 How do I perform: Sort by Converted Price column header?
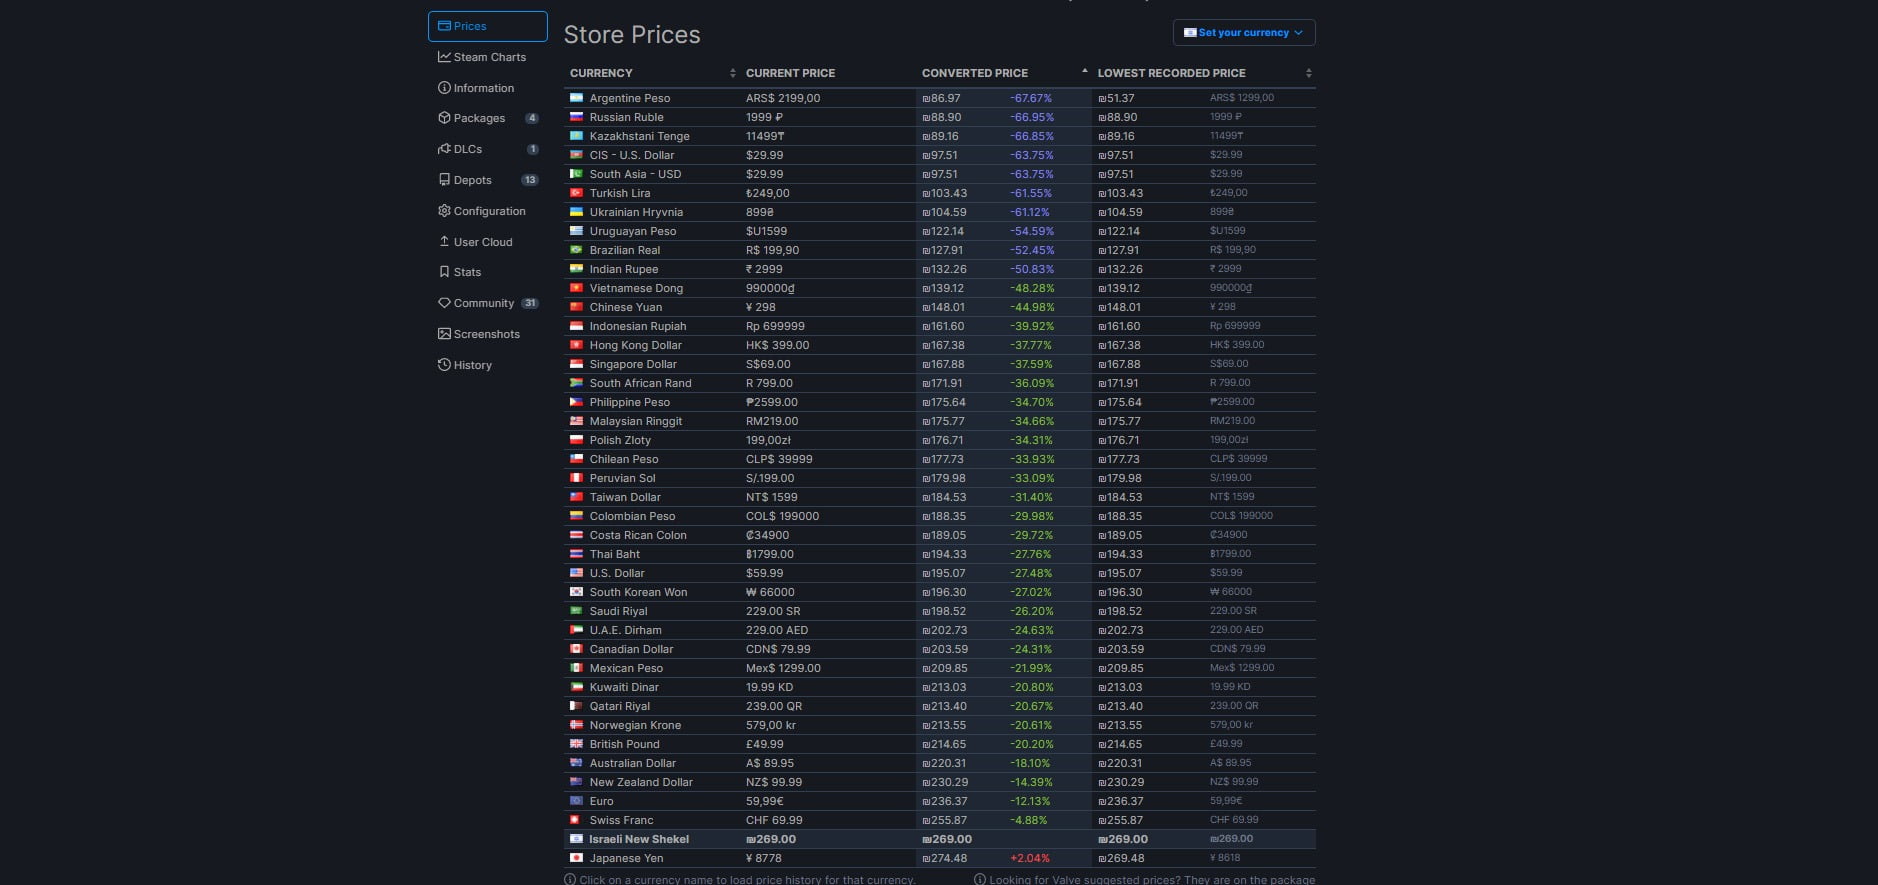point(975,73)
